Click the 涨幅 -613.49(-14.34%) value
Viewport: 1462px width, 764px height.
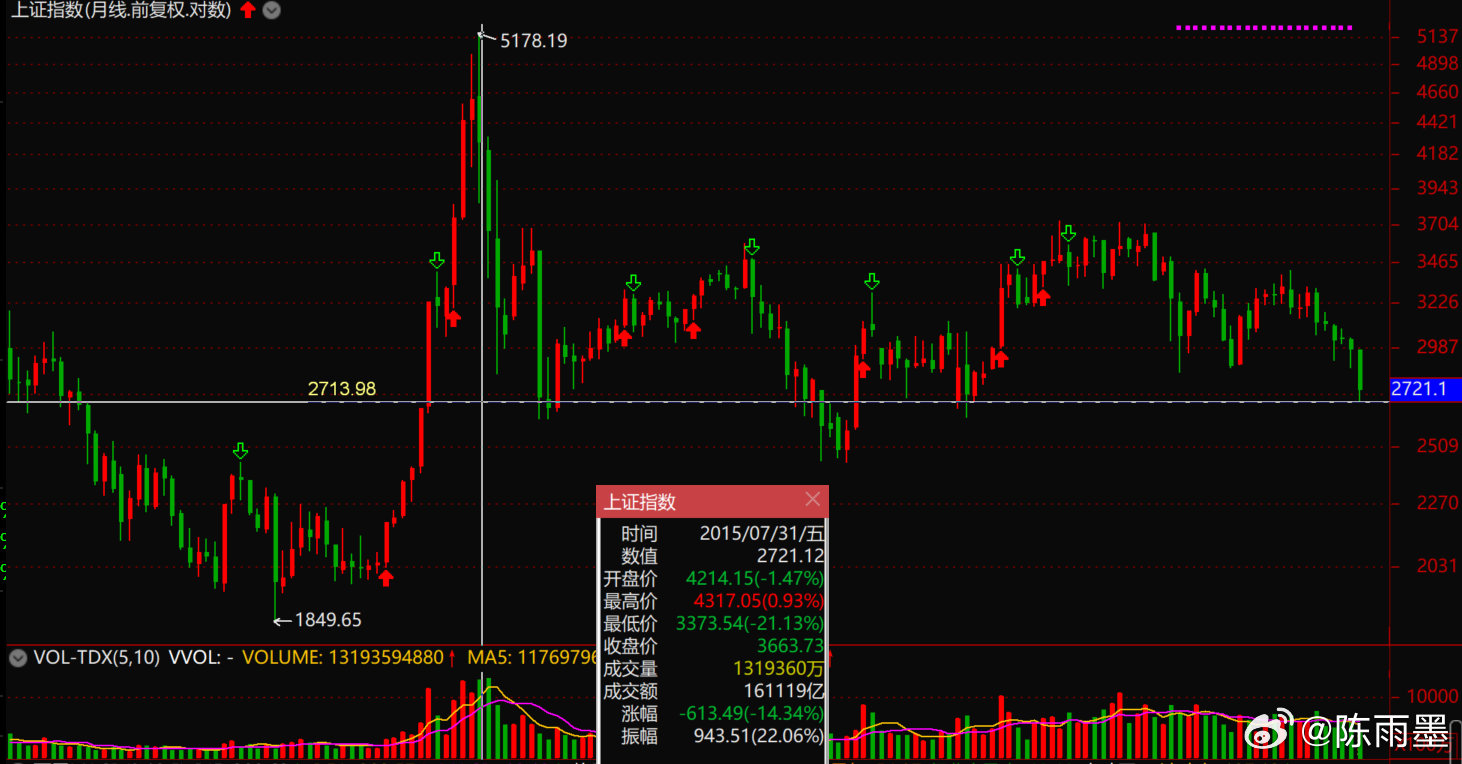(751, 713)
